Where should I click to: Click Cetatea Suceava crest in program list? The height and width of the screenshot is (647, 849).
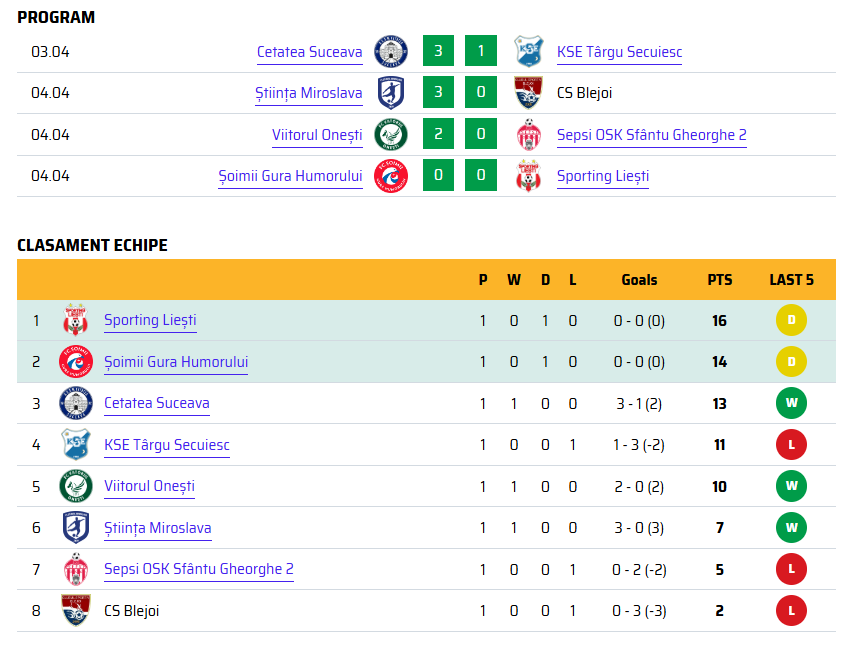point(390,51)
